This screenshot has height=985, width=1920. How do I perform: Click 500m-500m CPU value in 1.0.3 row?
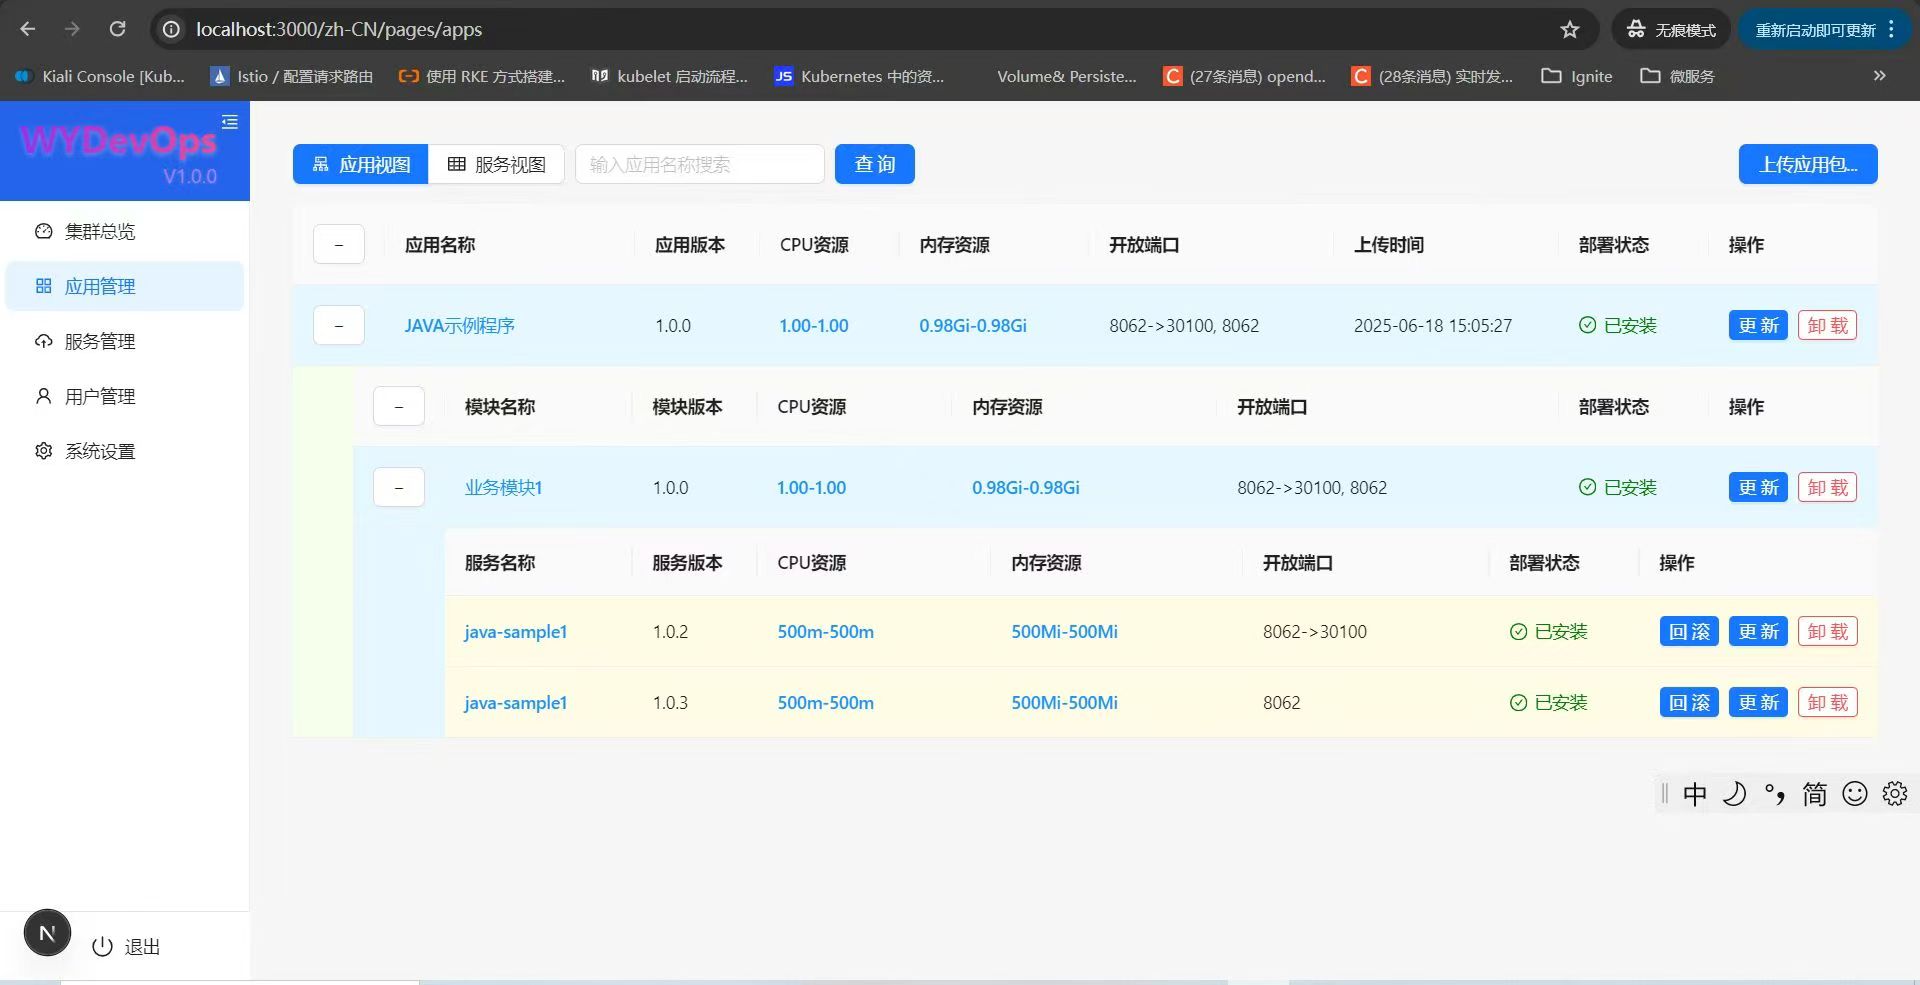click(x=825, y=702)
